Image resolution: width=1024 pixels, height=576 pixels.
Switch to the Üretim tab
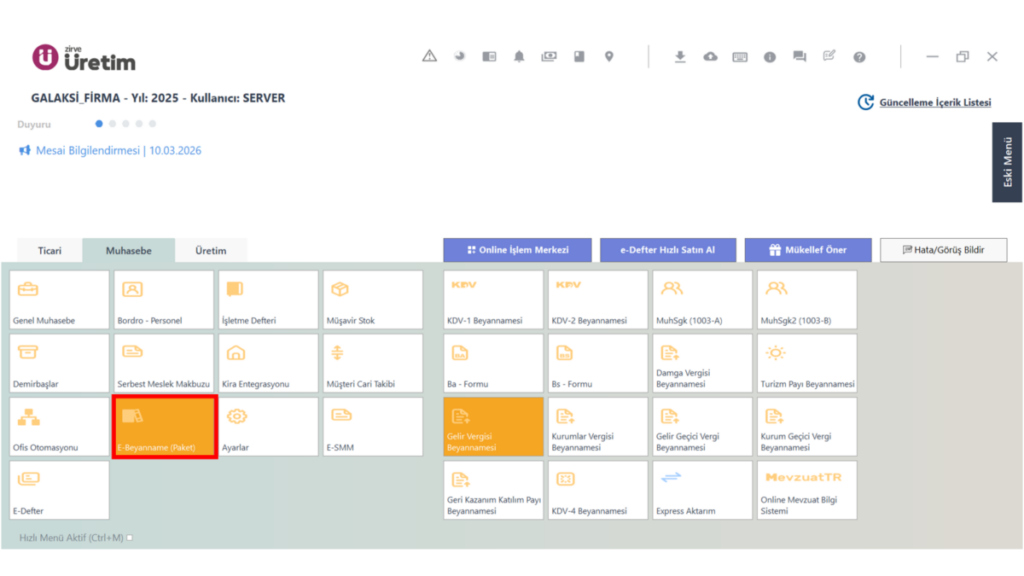[210, 251]
